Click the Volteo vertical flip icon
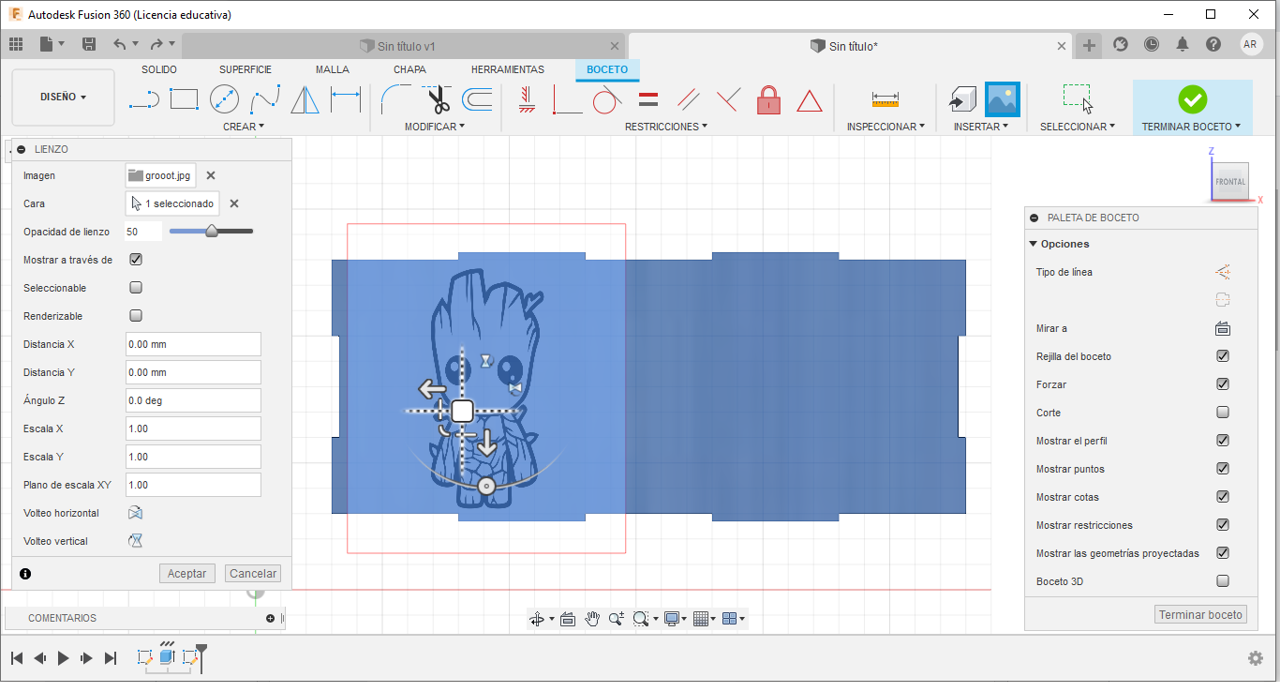 tap(135, 541)
